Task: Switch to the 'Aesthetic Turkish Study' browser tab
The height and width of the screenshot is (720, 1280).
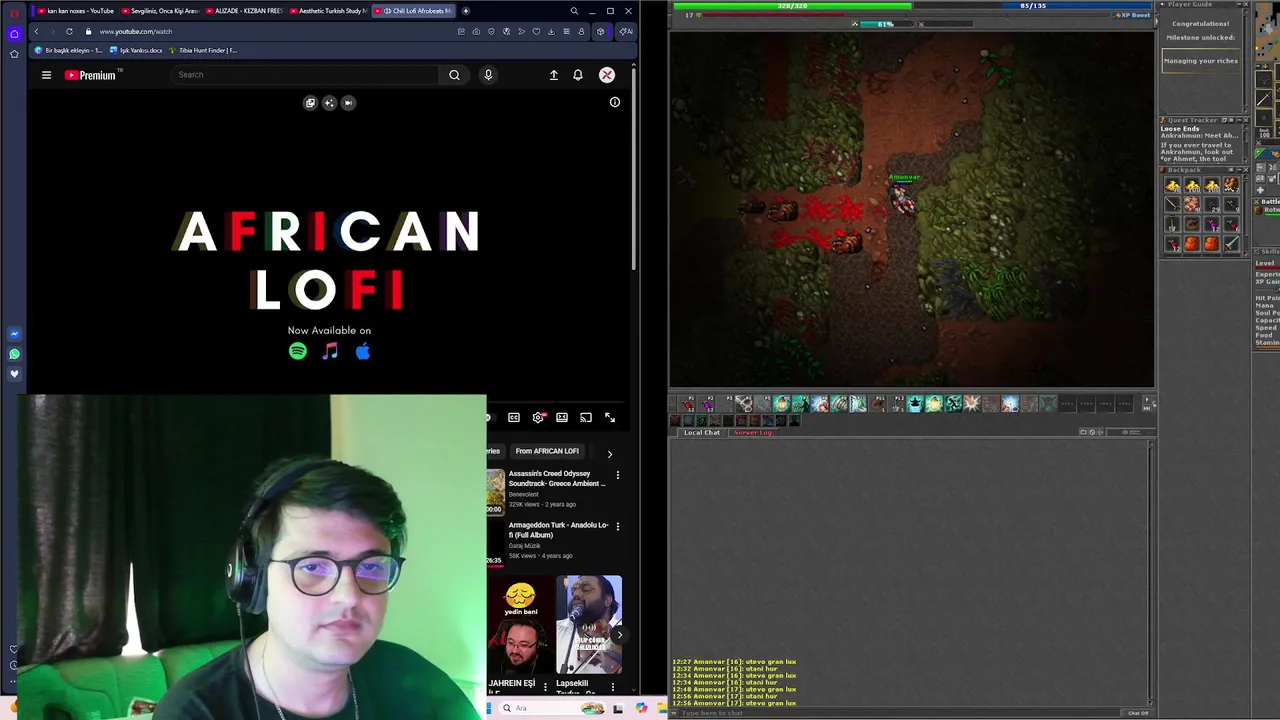Action: coord(328,11)
